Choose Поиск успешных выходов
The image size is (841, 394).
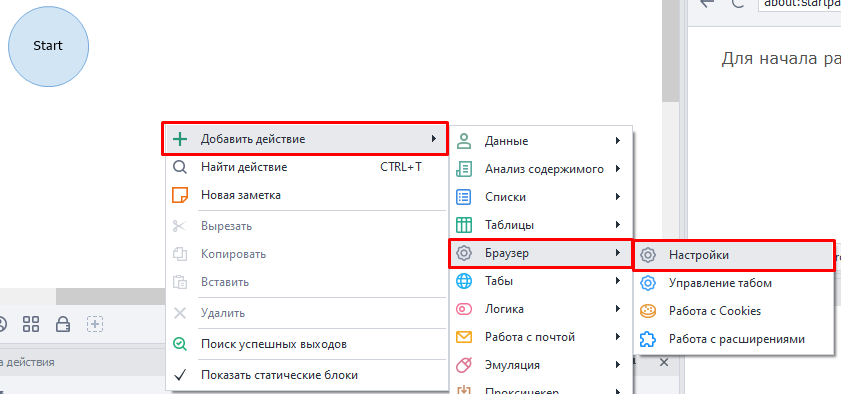306,344
